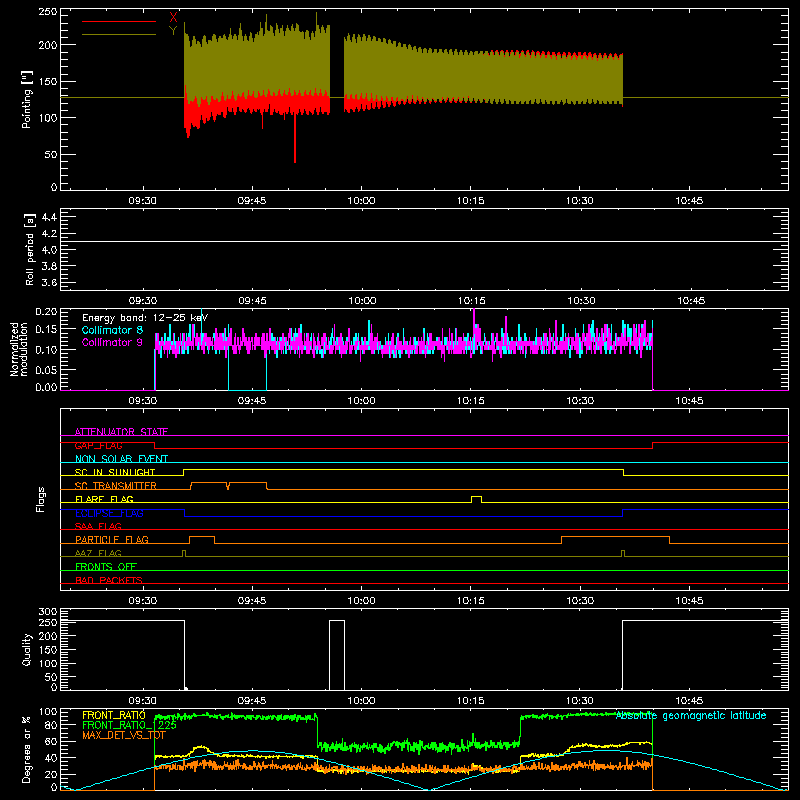Screen dimensions: 800x800
Task: Click the raised FLARE_FLAG pulse near 10:15
Action: (x=477, y=499)
